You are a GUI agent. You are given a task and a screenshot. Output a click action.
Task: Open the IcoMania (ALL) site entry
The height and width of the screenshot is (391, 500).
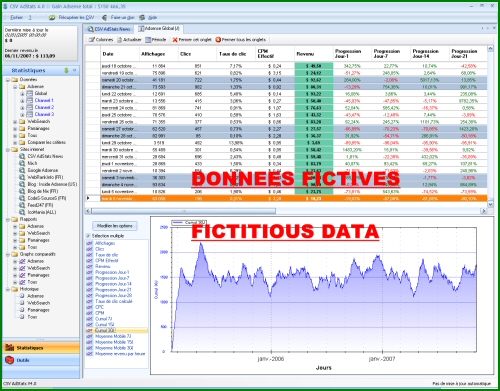point(42,212)
